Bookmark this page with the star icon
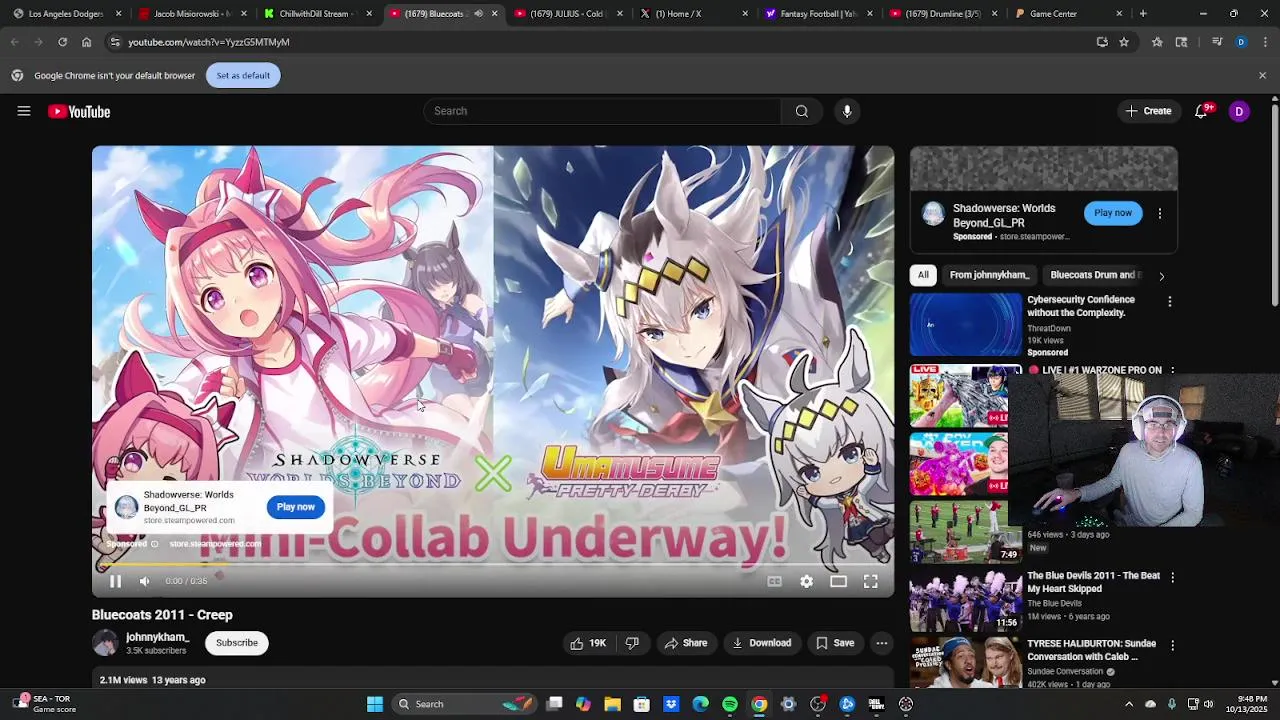 1124,42
